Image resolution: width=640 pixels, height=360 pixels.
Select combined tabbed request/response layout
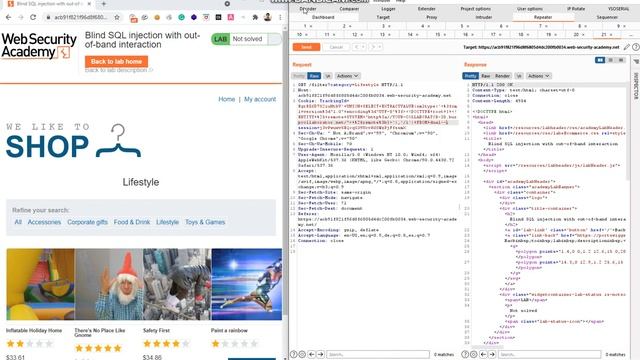(621, 60)
